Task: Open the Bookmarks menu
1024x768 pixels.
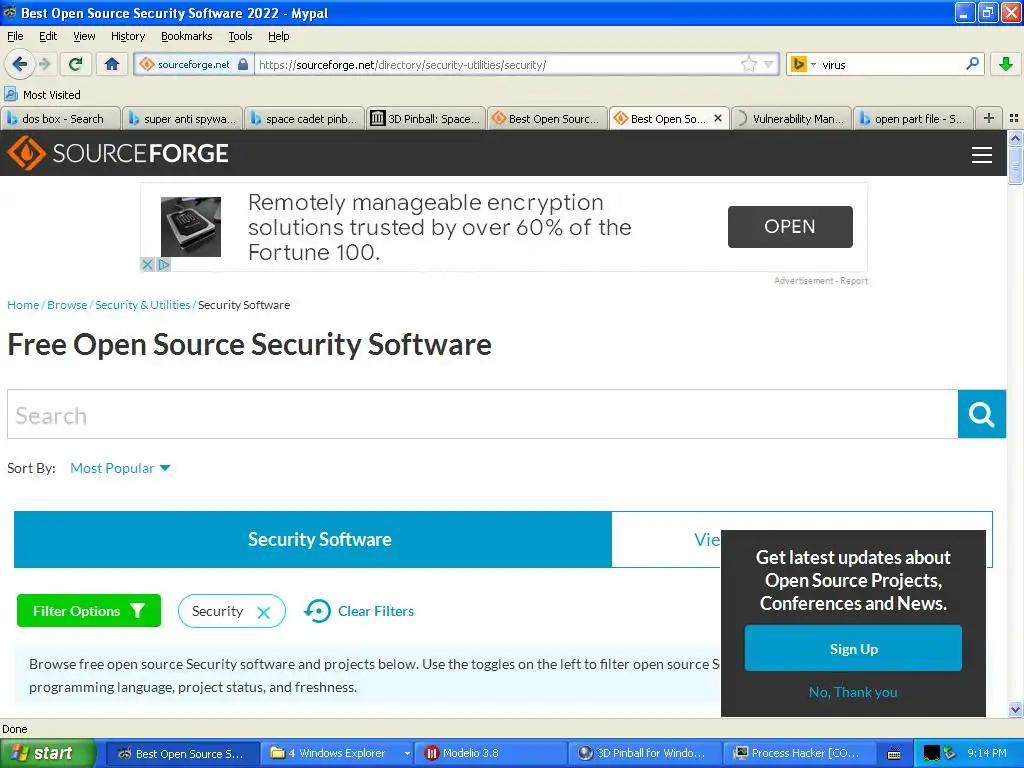Action: (187, 36)
